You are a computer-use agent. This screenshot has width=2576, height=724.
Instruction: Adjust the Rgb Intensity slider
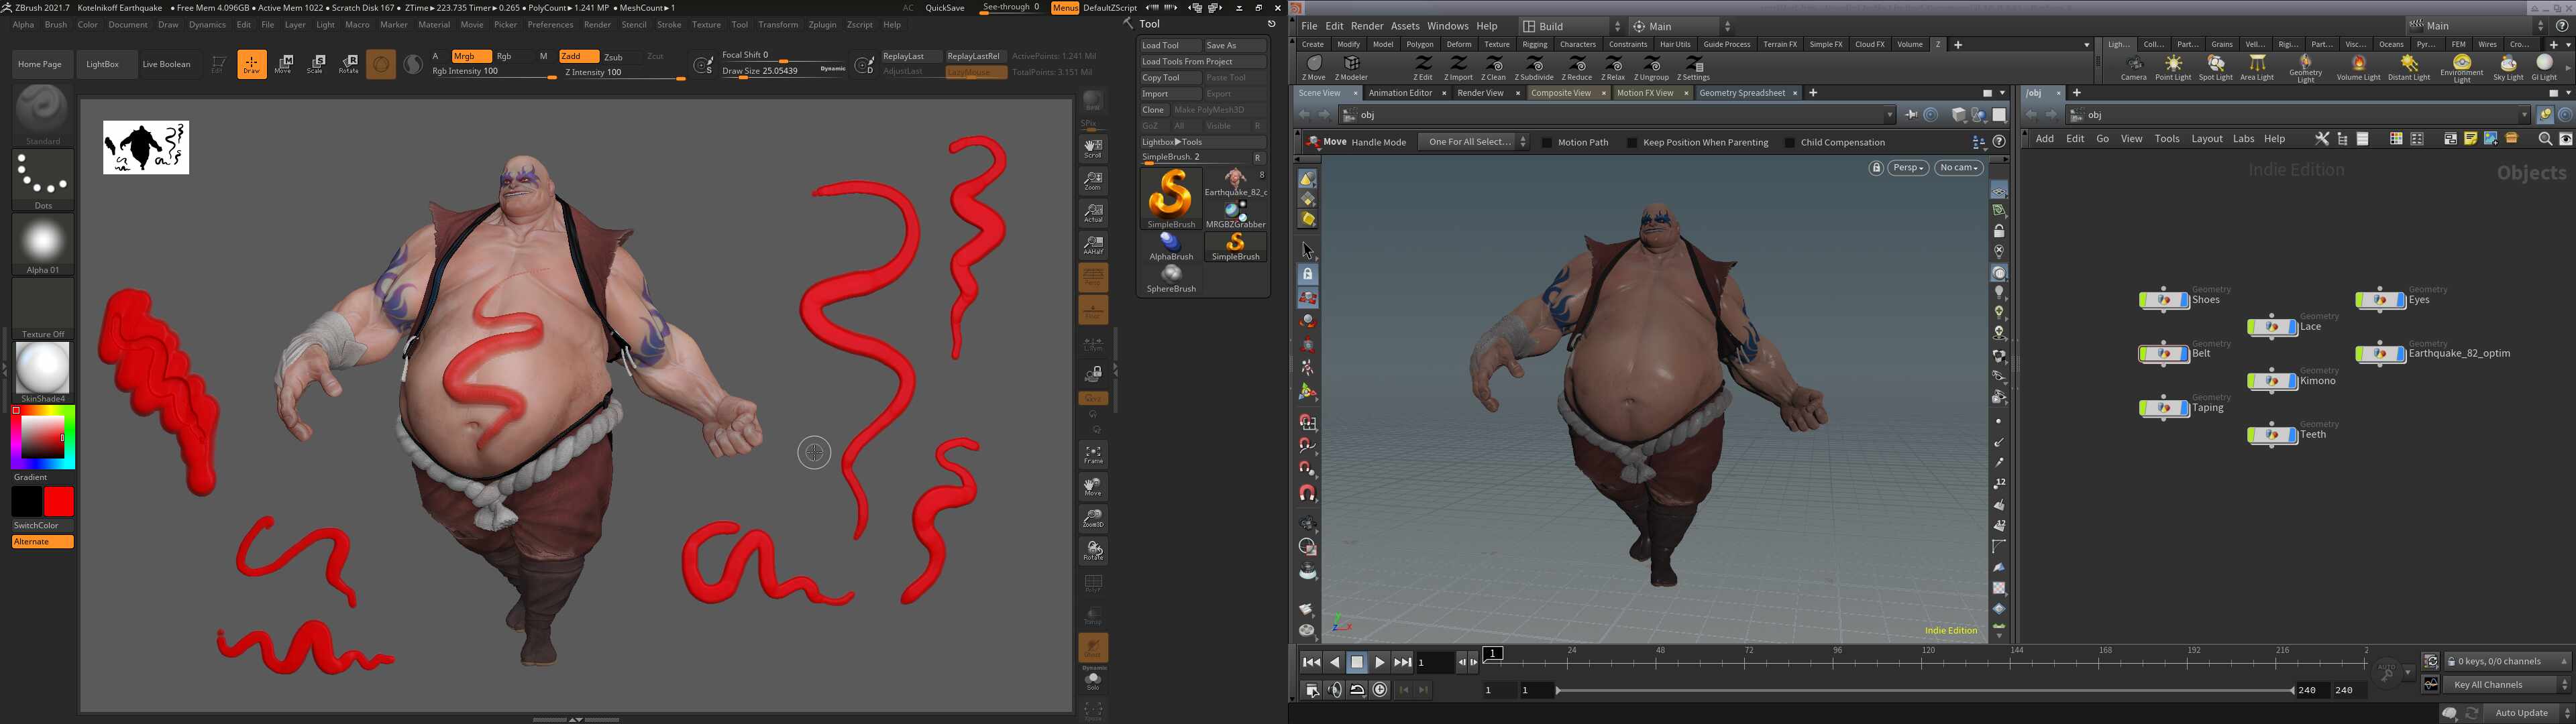pos(494,72)
